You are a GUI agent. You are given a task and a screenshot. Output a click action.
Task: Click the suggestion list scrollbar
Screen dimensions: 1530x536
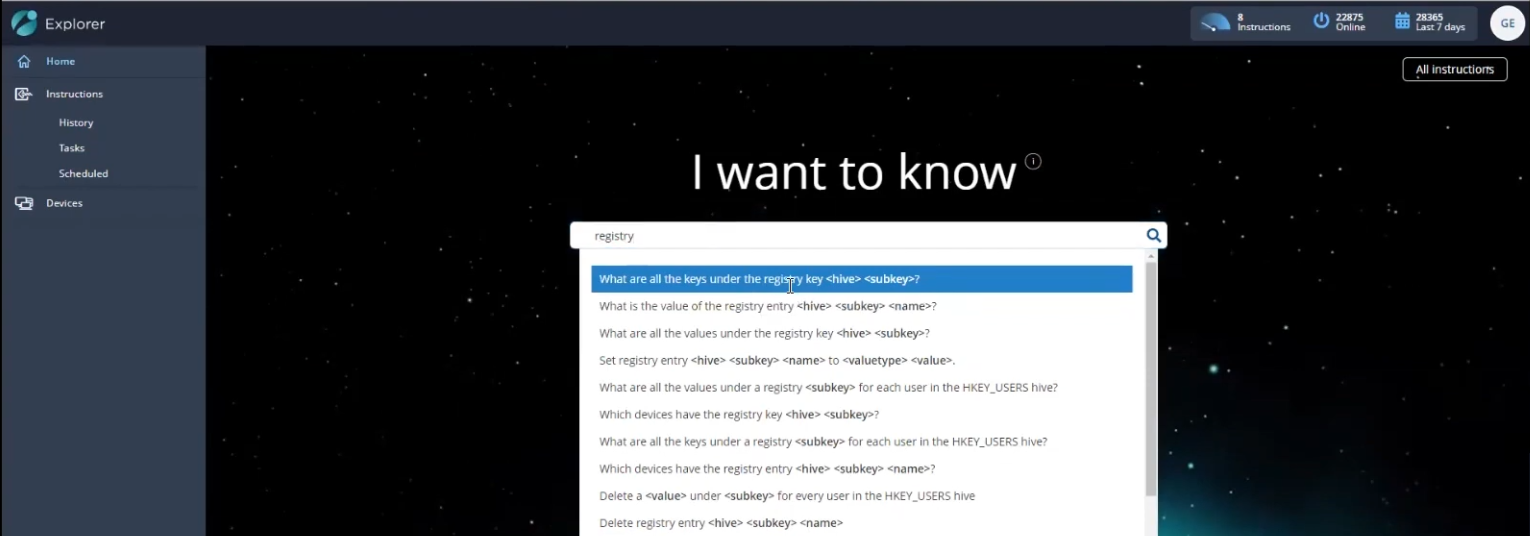[x=1151, y=378]
